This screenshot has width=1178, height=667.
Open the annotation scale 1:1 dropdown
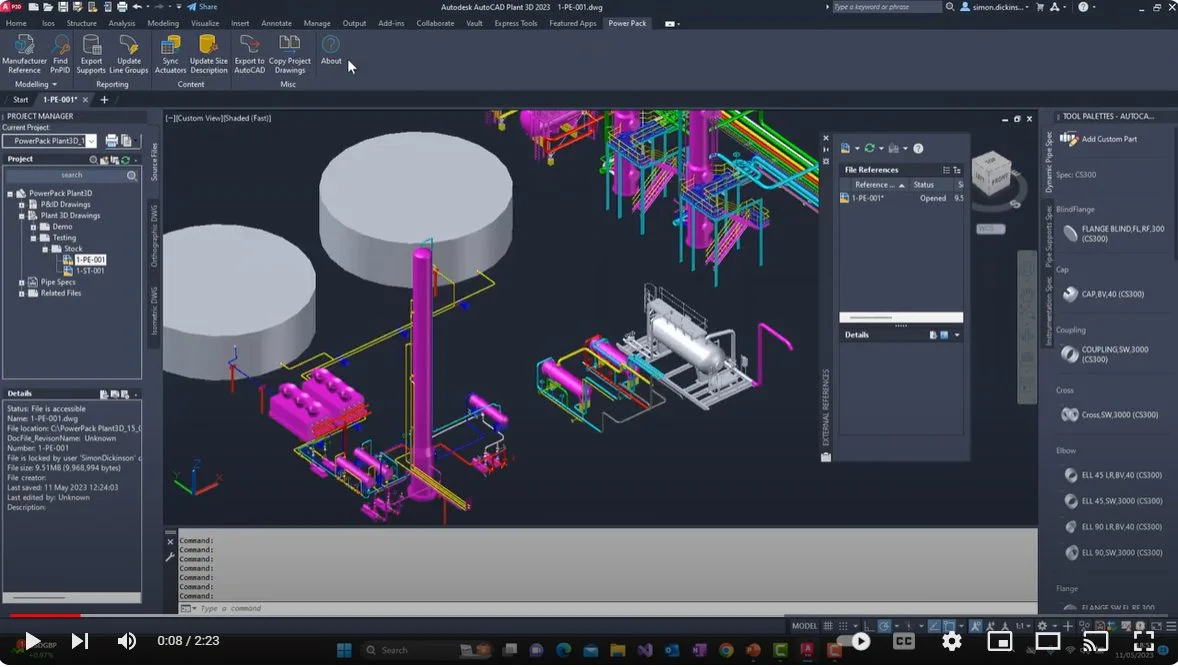click(1023, 626)
